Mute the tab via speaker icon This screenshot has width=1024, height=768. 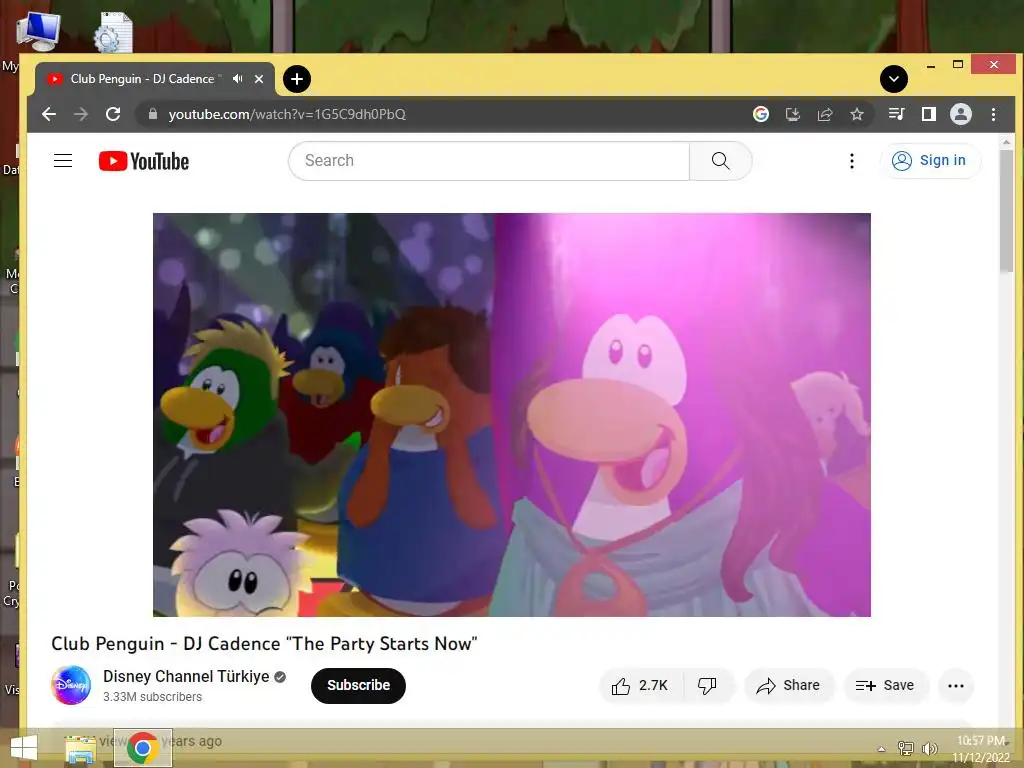click(x=238, y=78)
